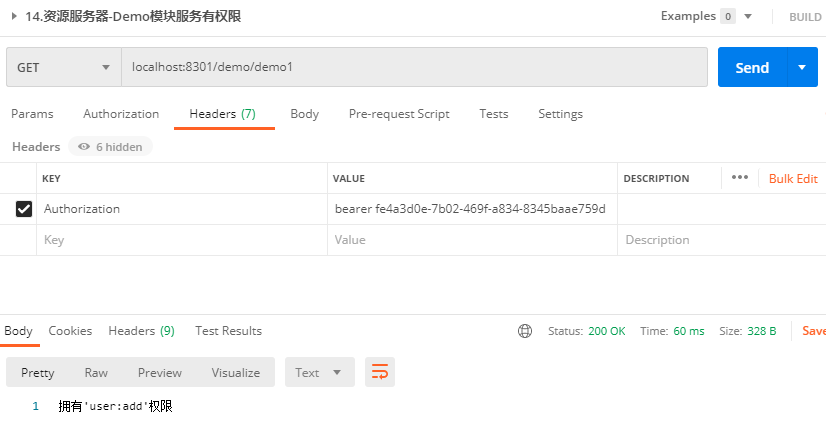
Task: Click the empty Key input field
Action: tap(182, 240)
